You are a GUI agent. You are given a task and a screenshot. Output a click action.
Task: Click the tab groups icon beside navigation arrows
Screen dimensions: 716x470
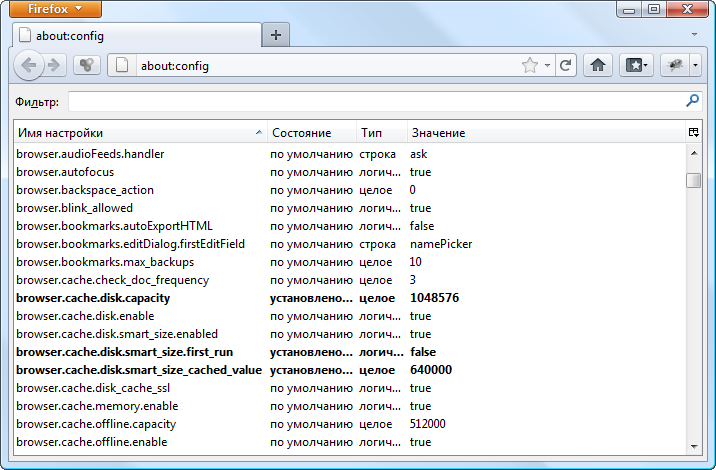pyautogui.click(x=87, y=65)
